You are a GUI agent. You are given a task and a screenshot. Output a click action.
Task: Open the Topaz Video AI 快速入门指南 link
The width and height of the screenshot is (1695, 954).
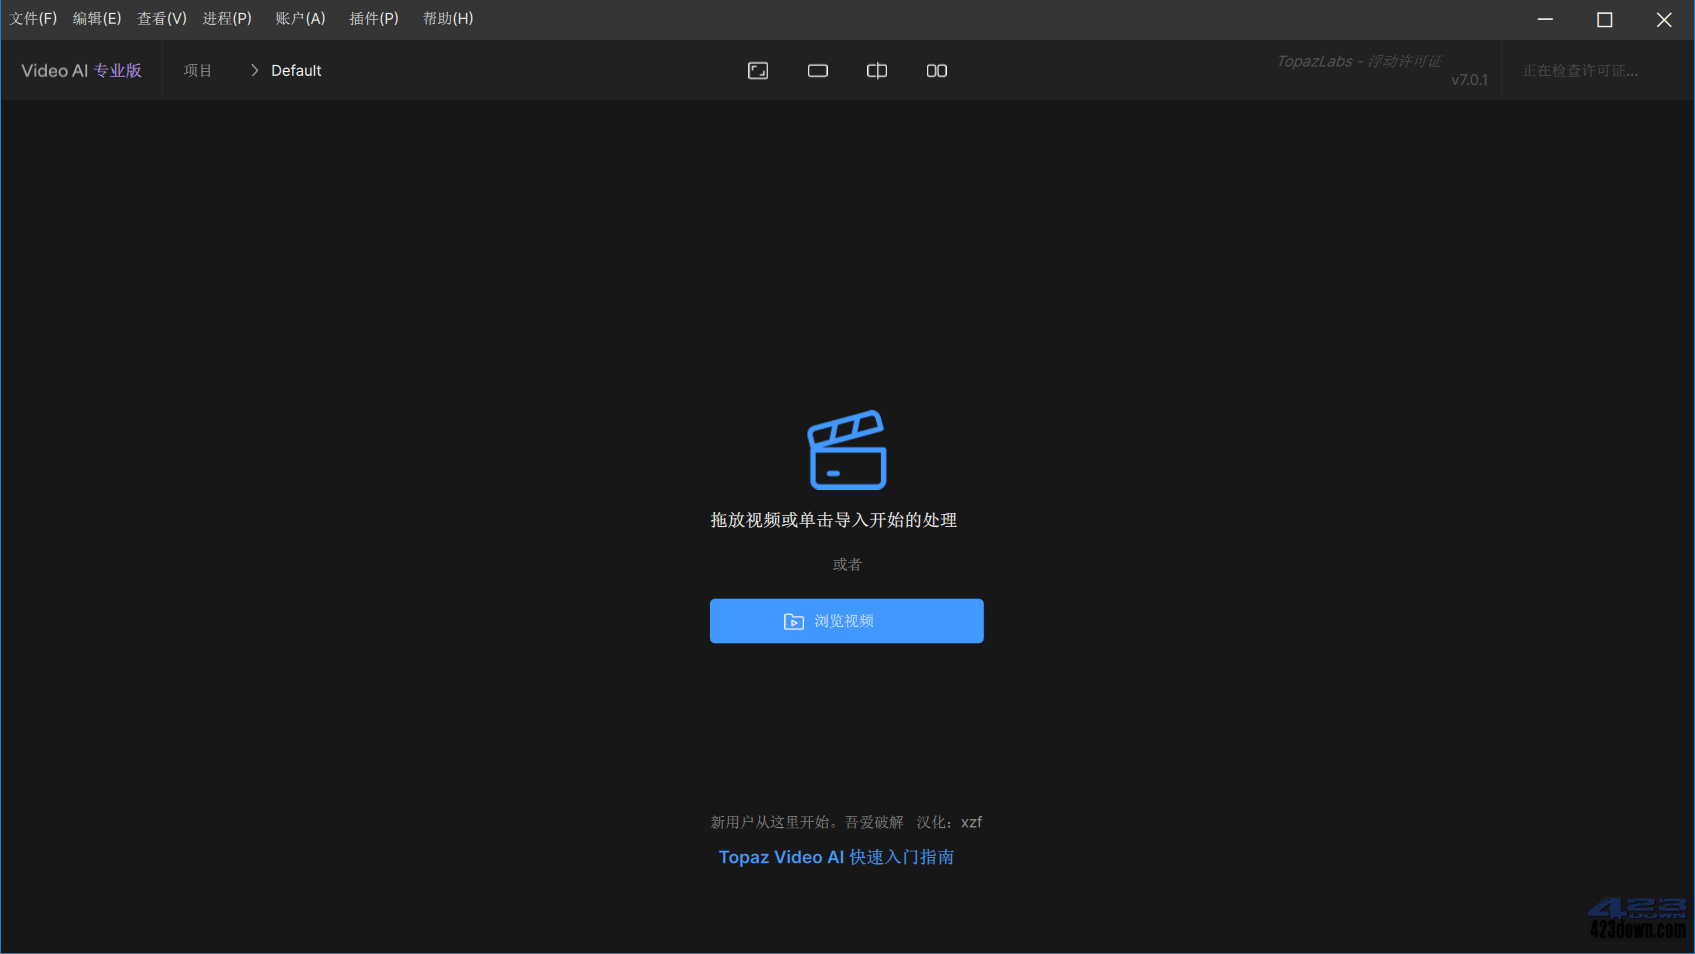coord(836,857)
